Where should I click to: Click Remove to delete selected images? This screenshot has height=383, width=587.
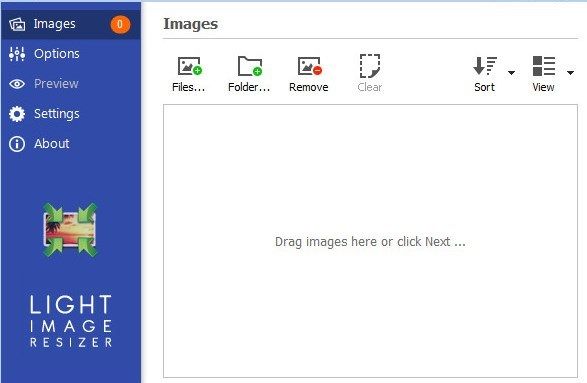point(309,74)
